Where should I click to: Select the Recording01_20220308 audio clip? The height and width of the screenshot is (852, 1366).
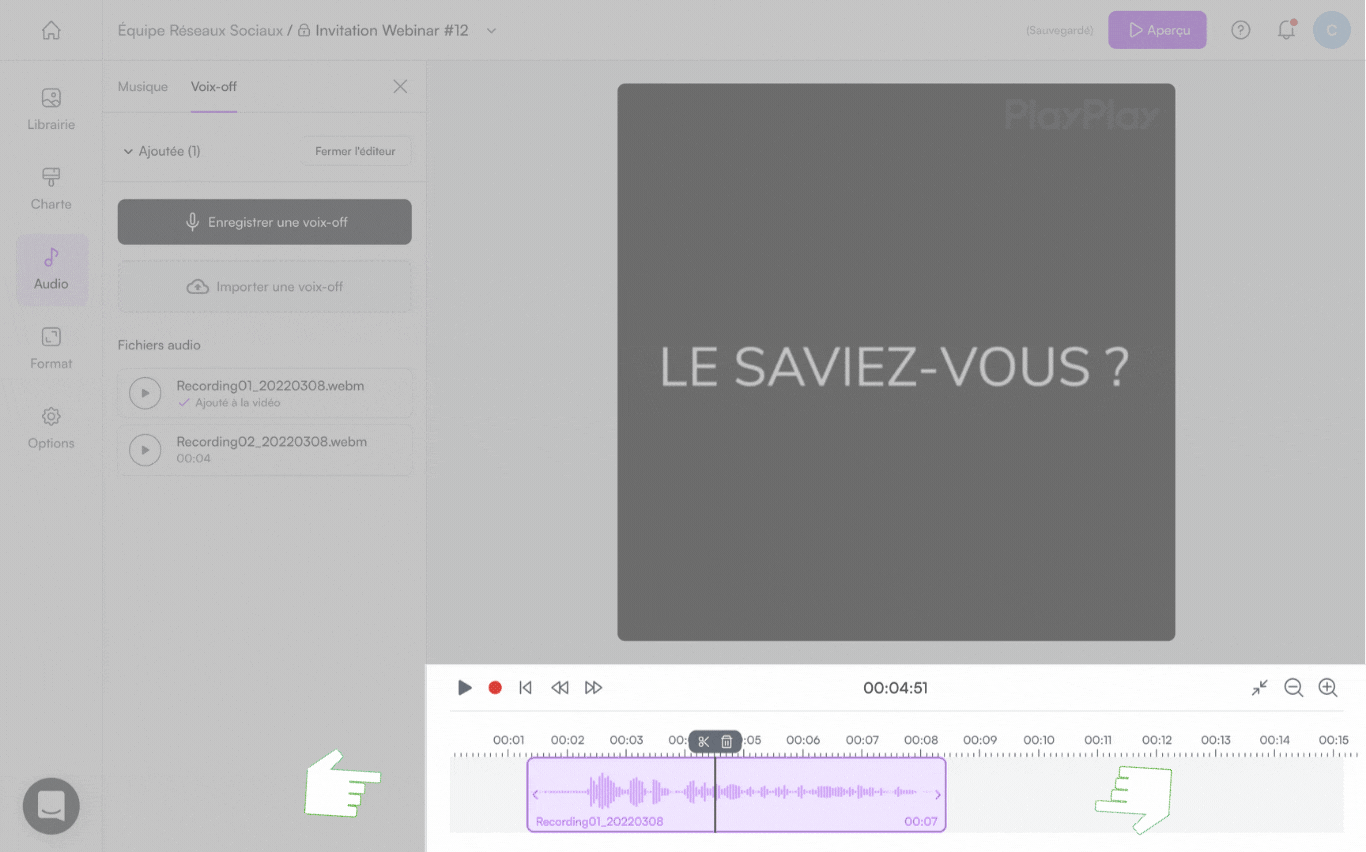tap(736, 795)
